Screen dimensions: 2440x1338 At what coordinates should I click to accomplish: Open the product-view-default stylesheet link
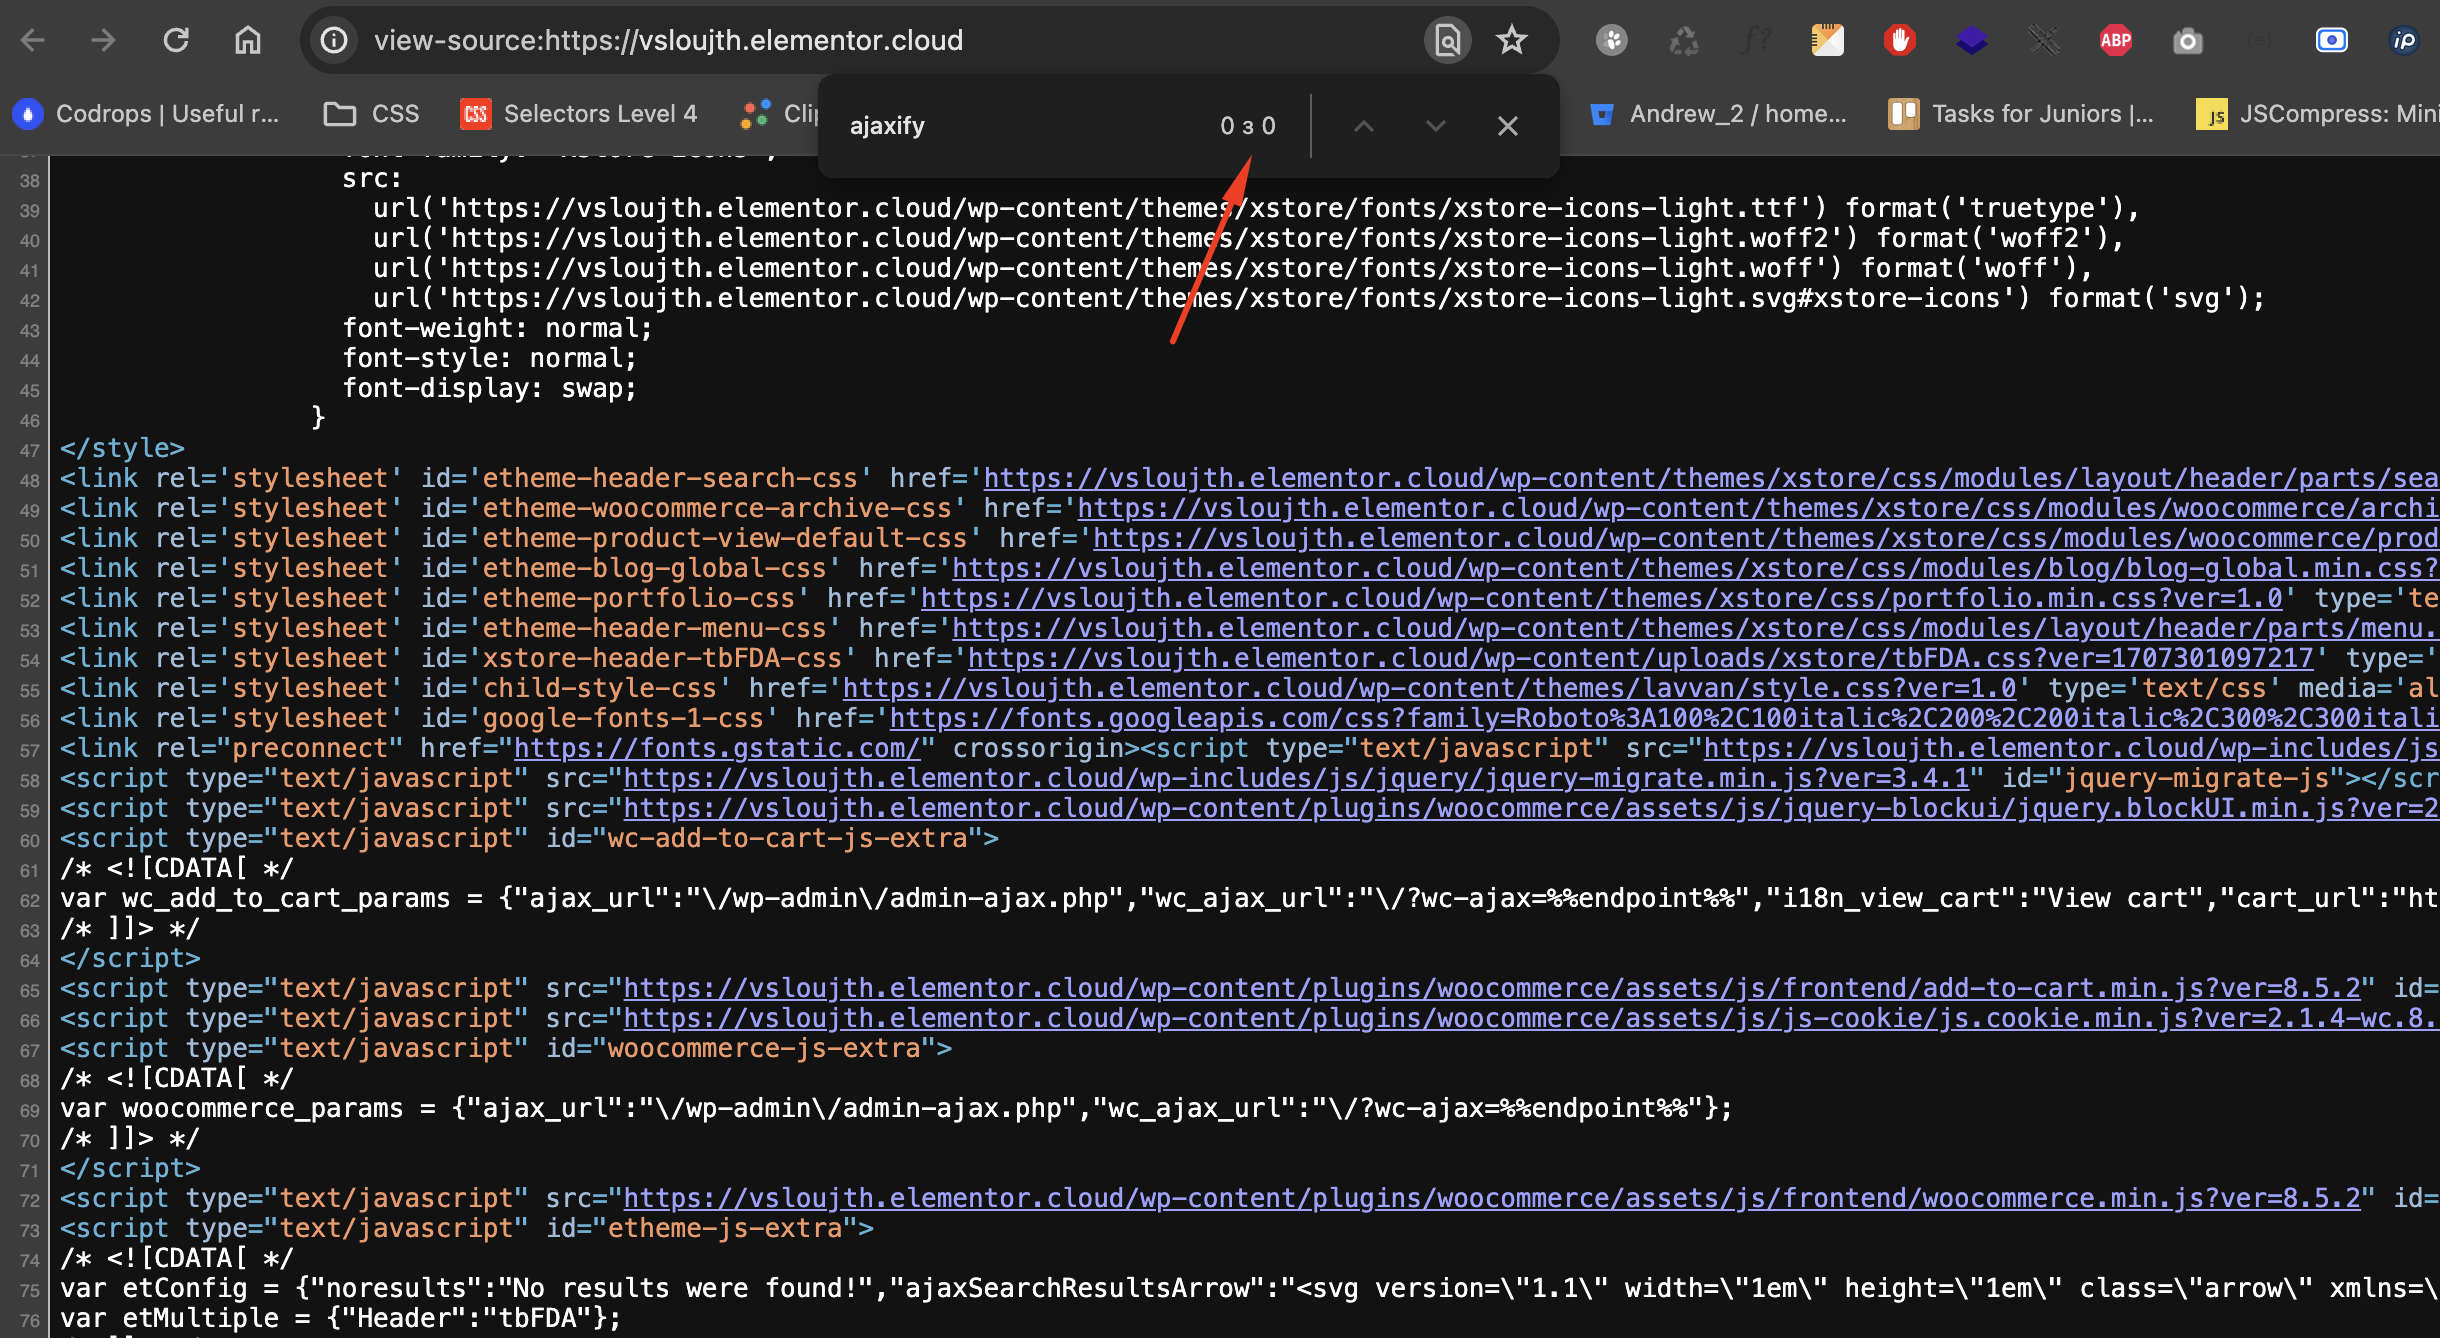1766,538
